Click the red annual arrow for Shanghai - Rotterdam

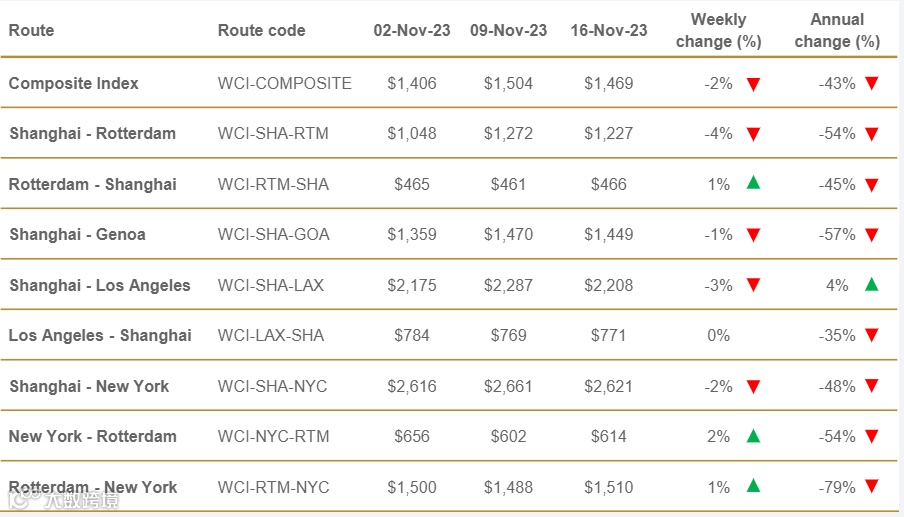pyautogui.click(x=871, y=134)
